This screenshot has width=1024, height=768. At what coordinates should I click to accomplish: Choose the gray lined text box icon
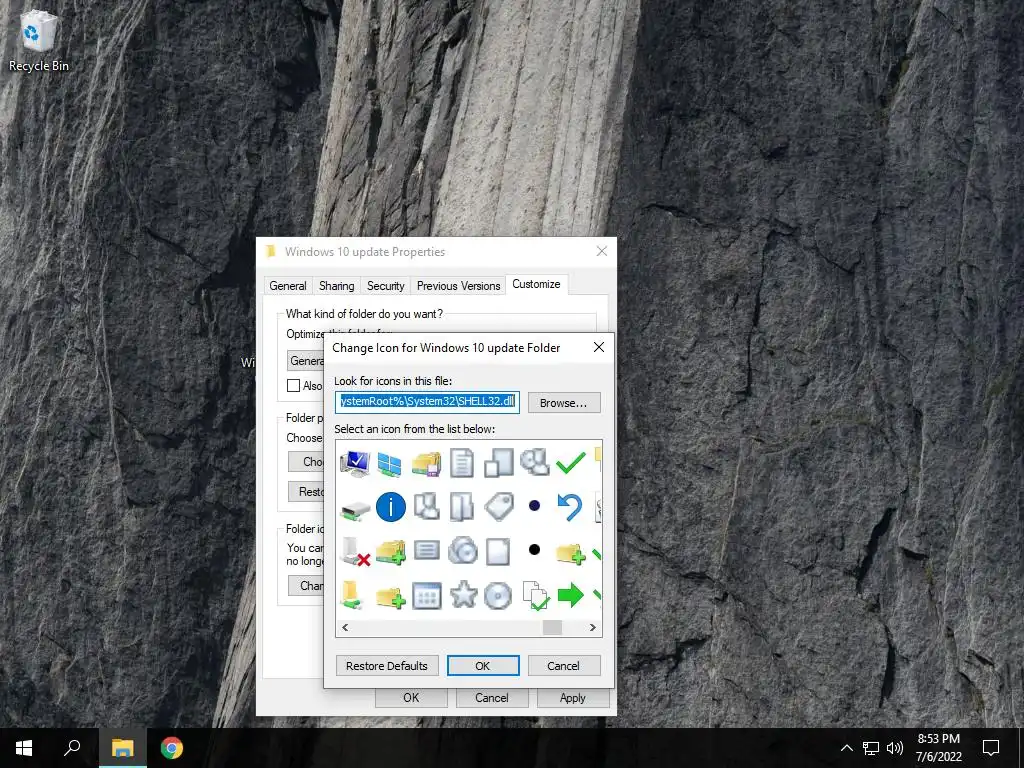[x=426, y=550]
